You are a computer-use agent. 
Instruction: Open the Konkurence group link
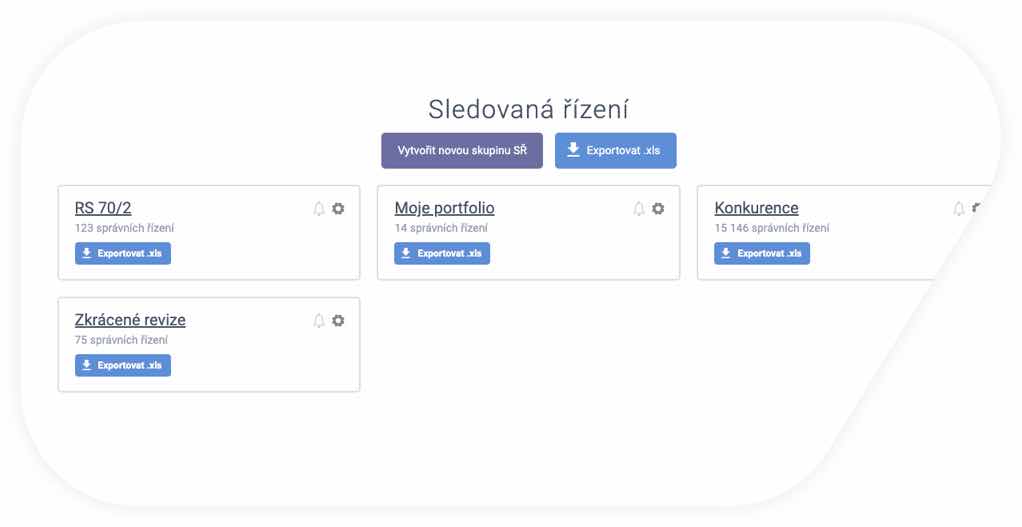pyautogui.click(x=756, y=208)
